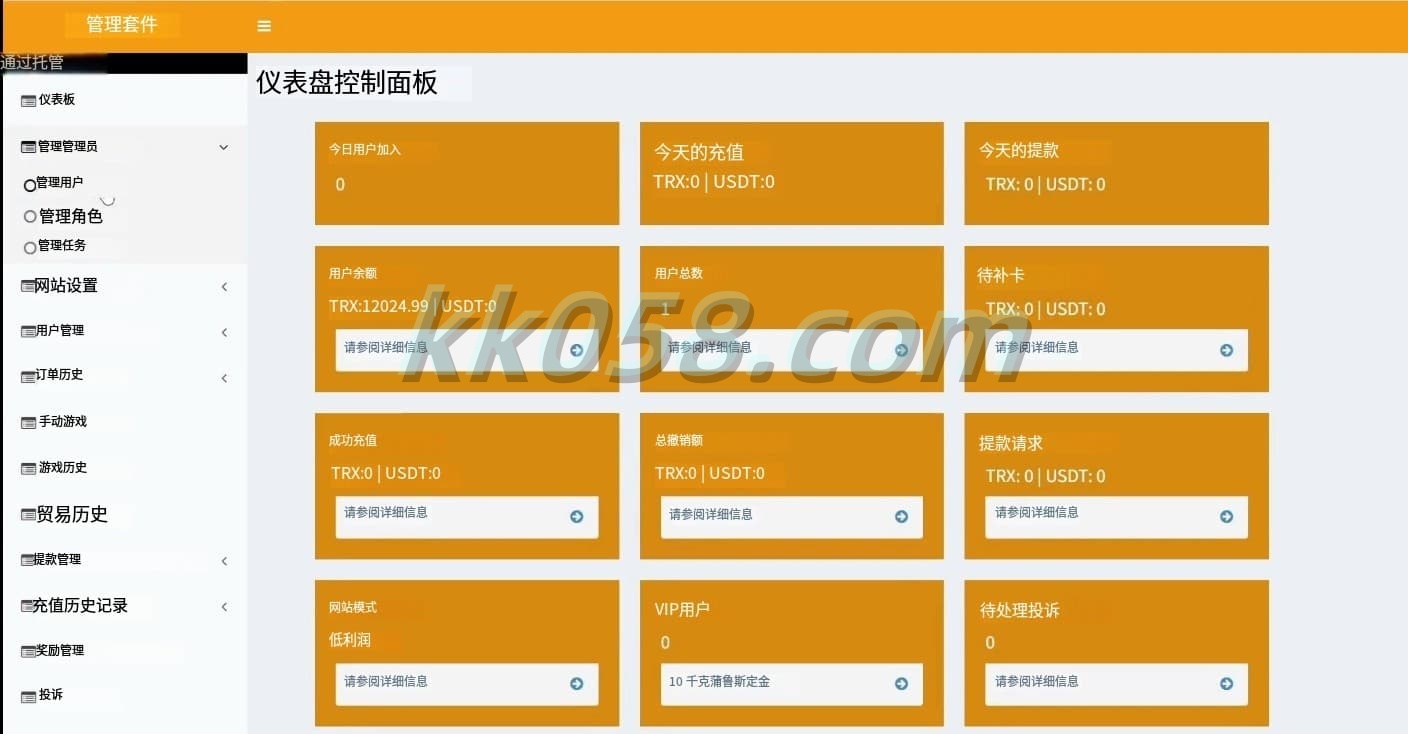Expand the 充值历史记录 chevron
The width and height of the screenshot is (1408, 734).
pos(224,607)
